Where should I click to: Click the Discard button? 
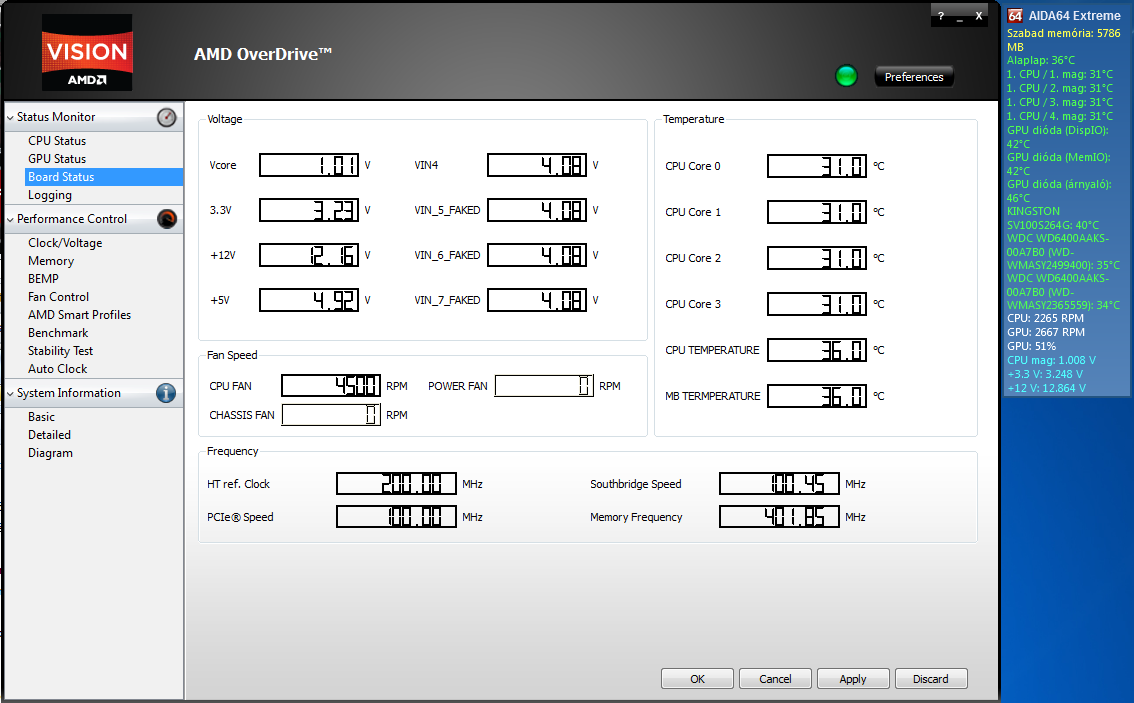click(x=931, y=679)
